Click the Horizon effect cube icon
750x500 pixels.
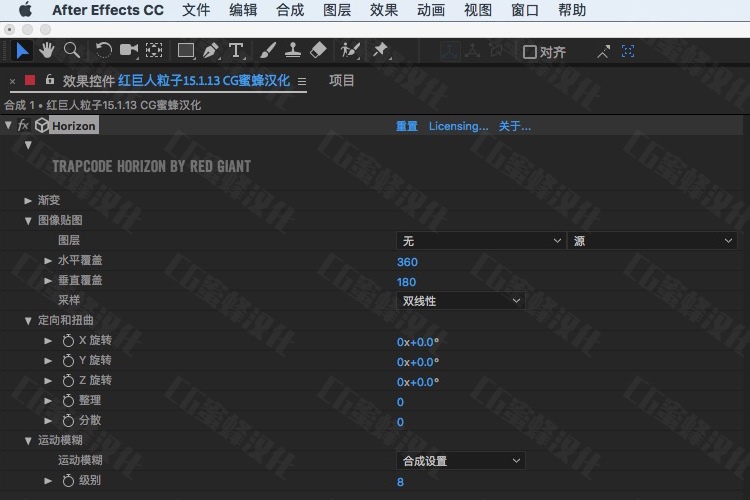click(x=42, y=125)
